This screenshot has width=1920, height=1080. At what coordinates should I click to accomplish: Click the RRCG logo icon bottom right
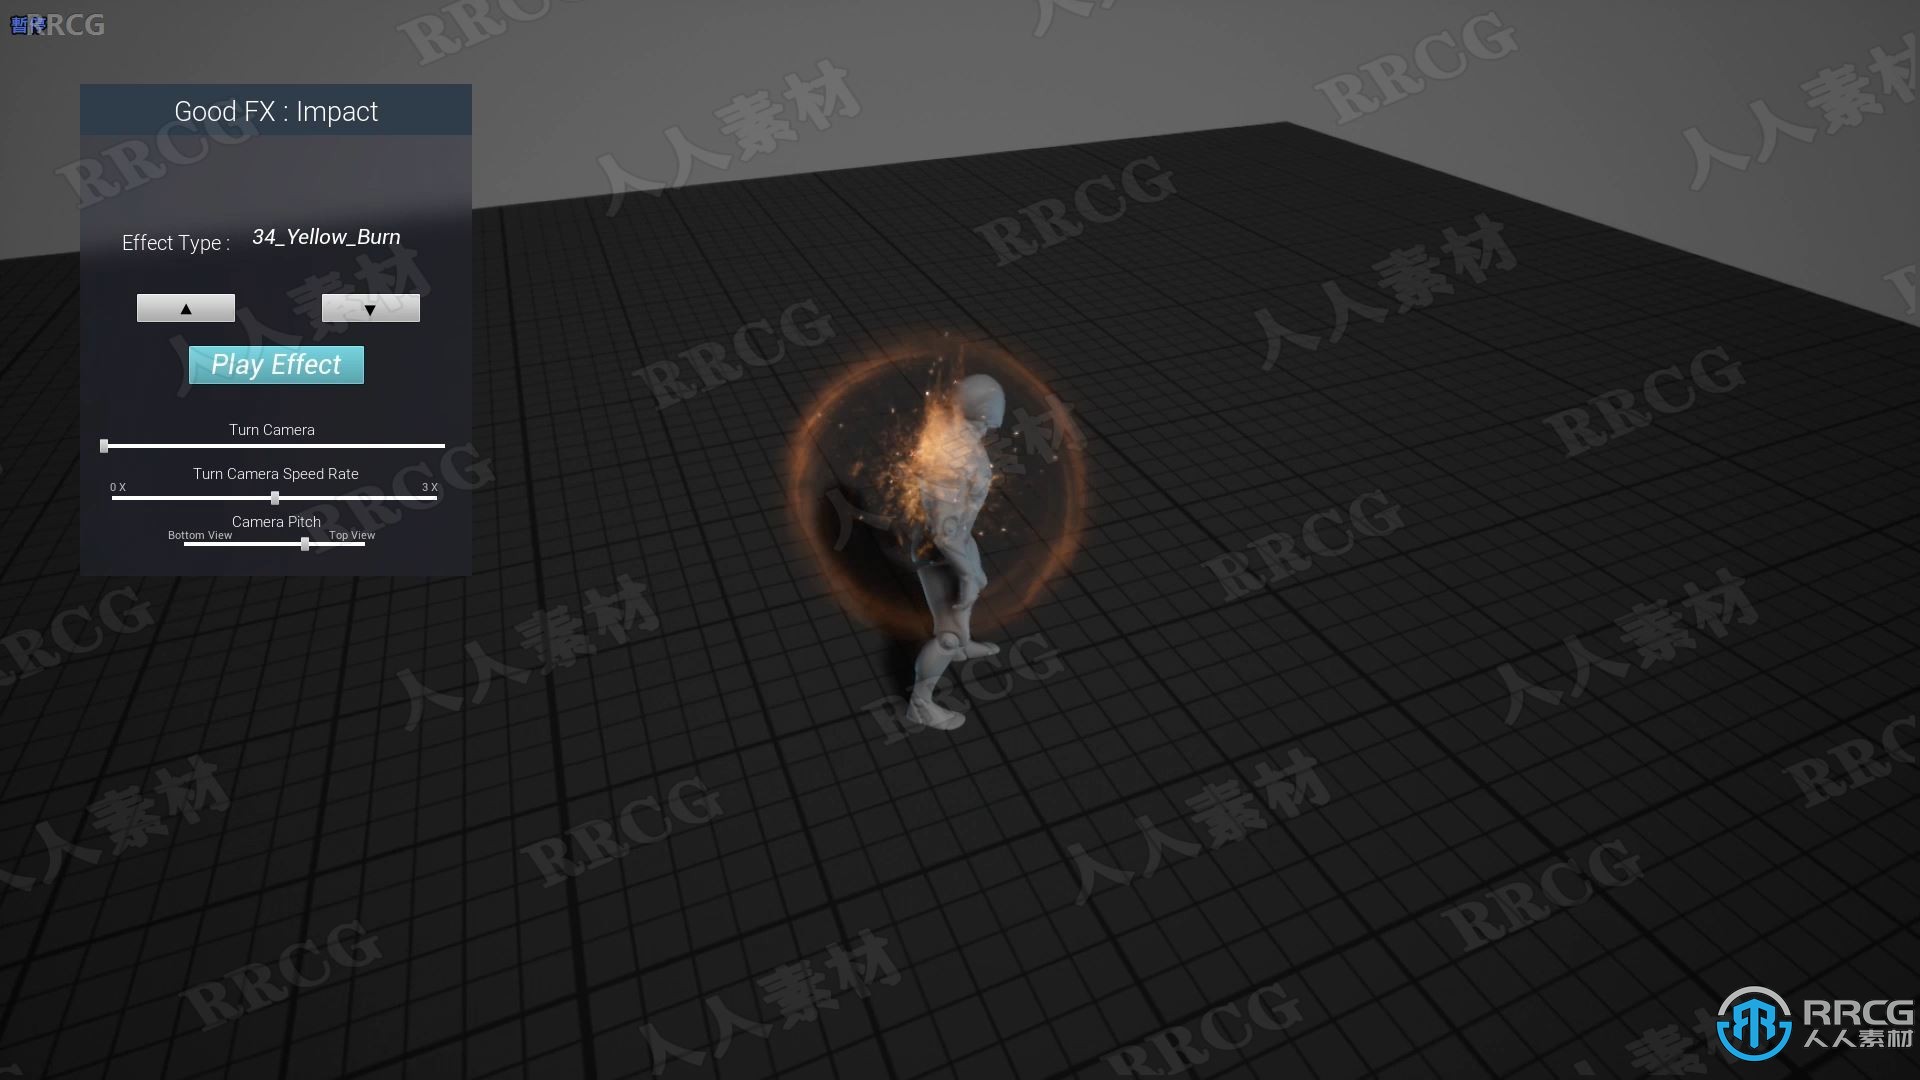coord(1760,1022)
